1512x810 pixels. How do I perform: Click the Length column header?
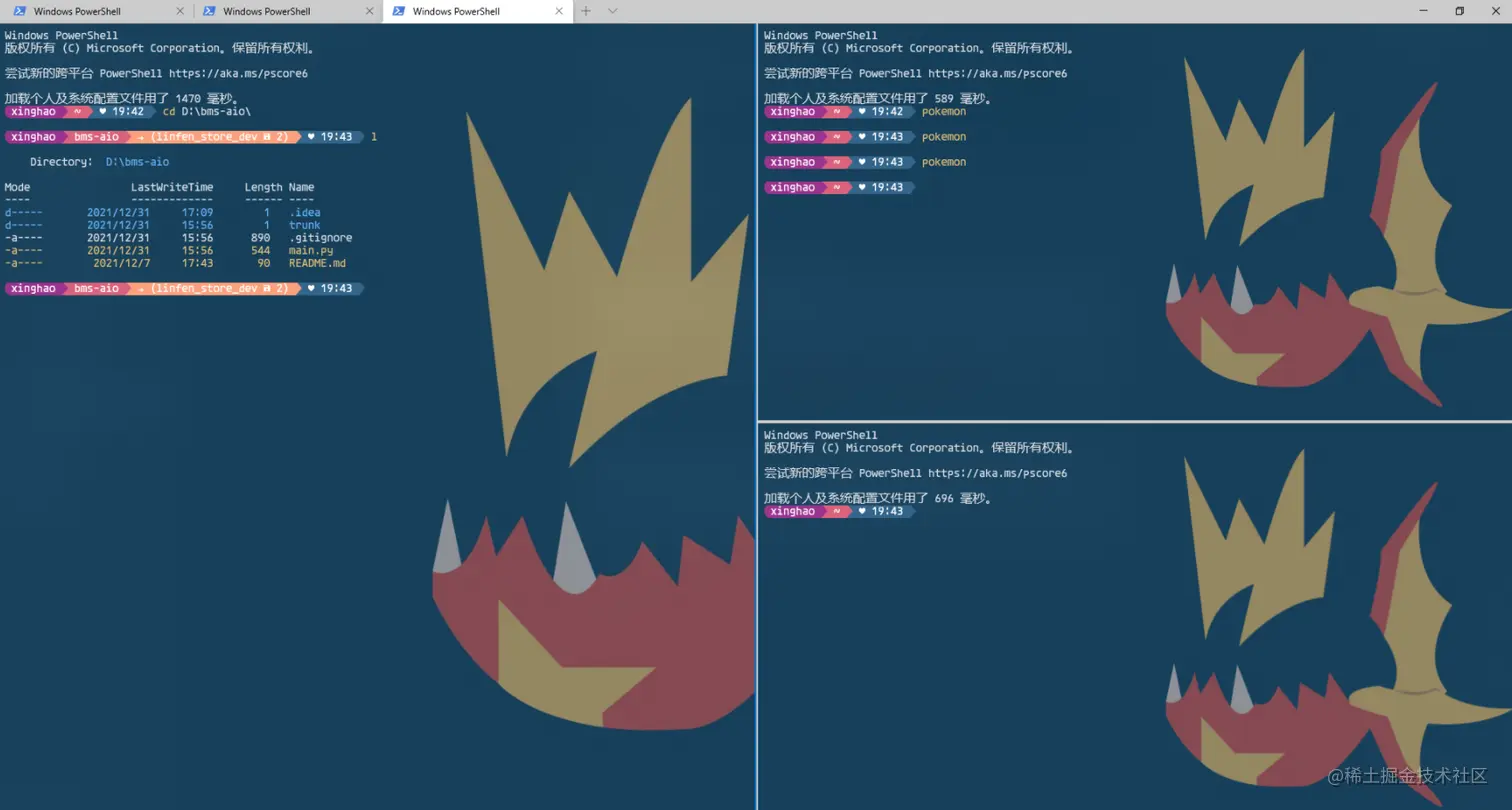pyautogui.click(x=264, y=187)
